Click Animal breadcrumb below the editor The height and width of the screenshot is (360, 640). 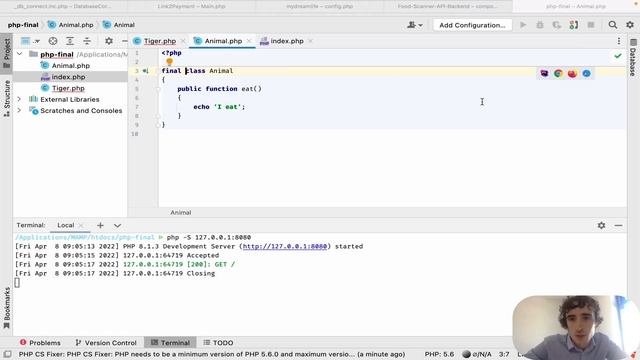tap(180, 212)
